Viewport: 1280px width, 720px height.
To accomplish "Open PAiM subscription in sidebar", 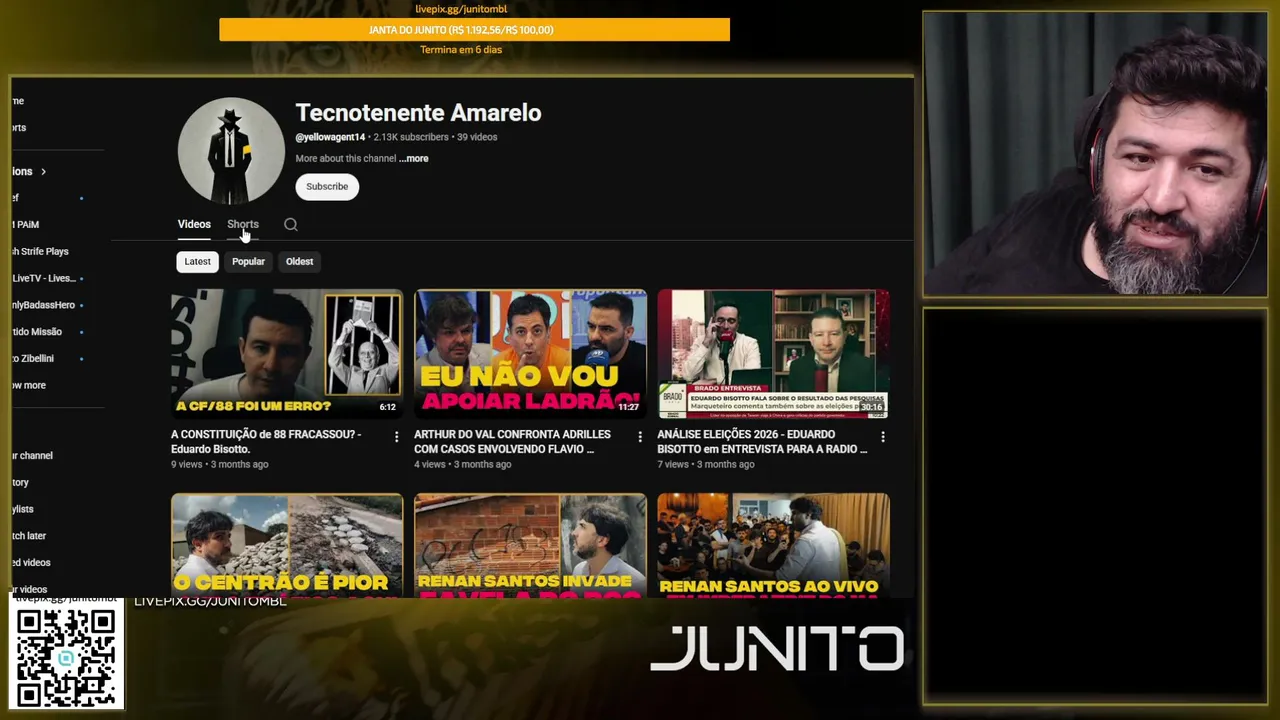I will click(26, 225).
